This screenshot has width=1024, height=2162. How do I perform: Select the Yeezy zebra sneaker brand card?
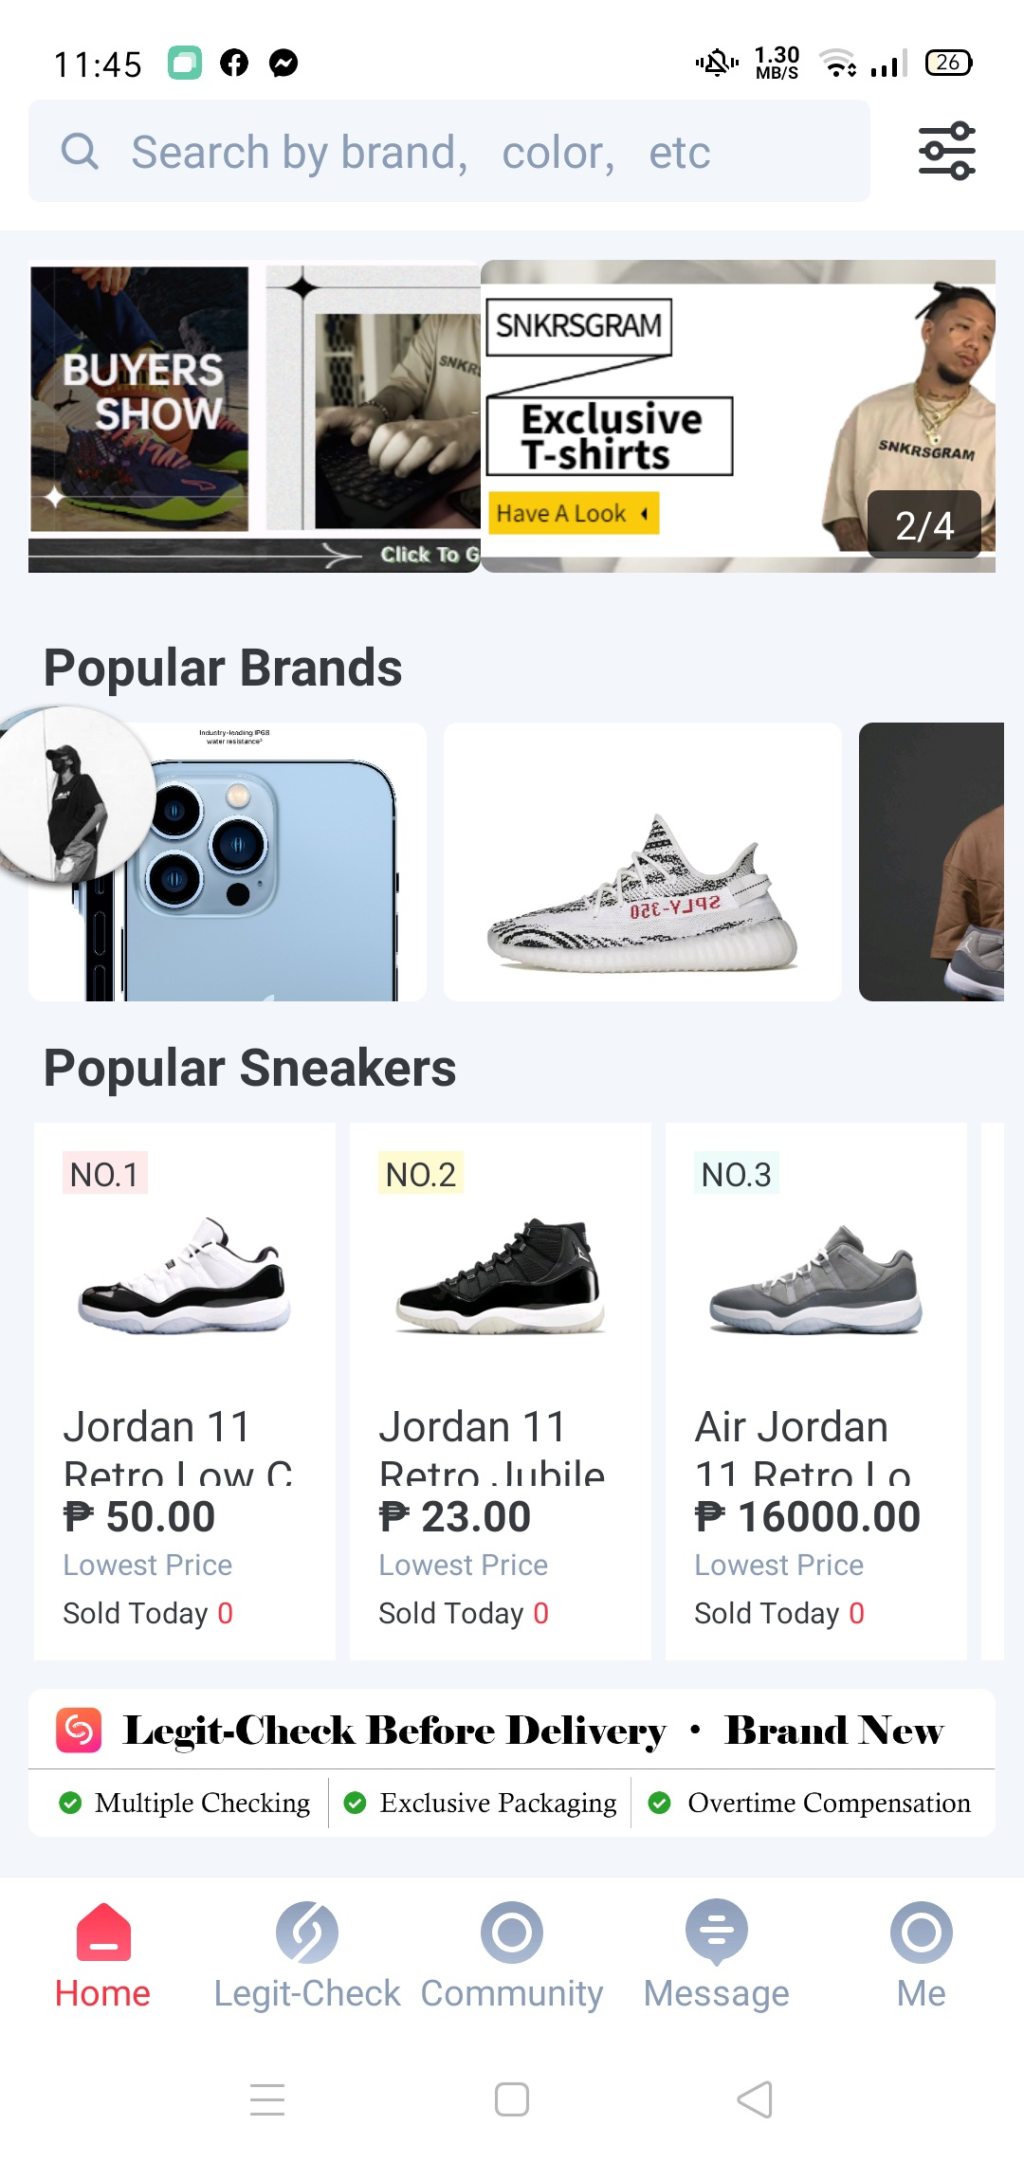642,862
